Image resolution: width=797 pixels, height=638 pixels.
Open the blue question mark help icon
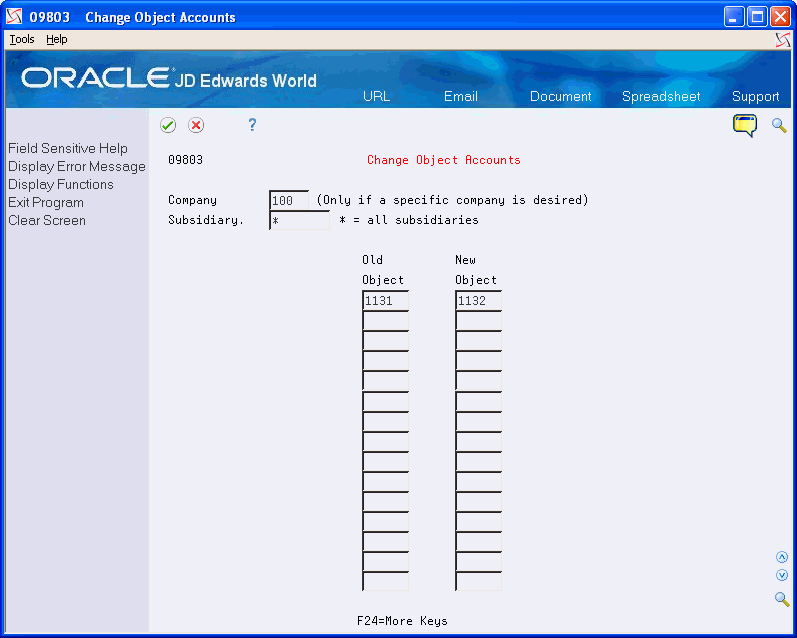coord(252,125)
